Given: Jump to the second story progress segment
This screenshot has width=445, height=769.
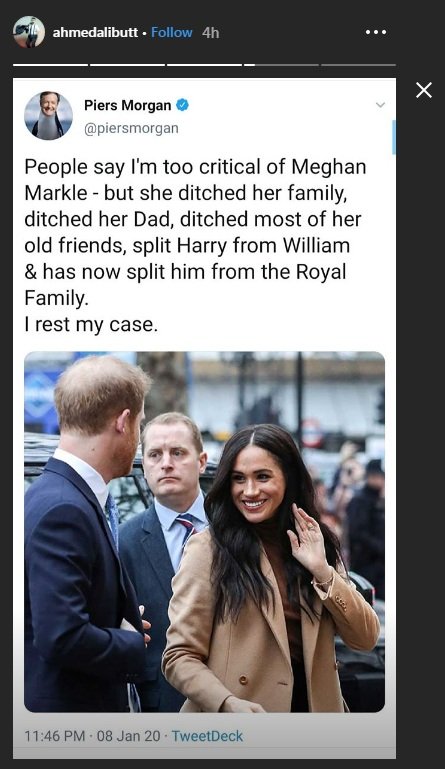Looking at the screenshot, I should point(128,65).
